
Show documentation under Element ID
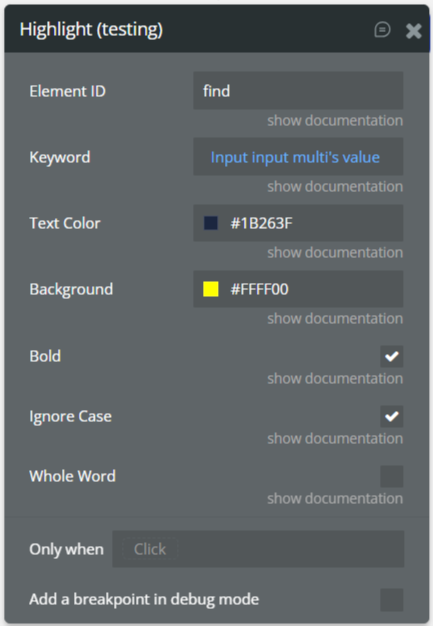click(x=335, y=121)
